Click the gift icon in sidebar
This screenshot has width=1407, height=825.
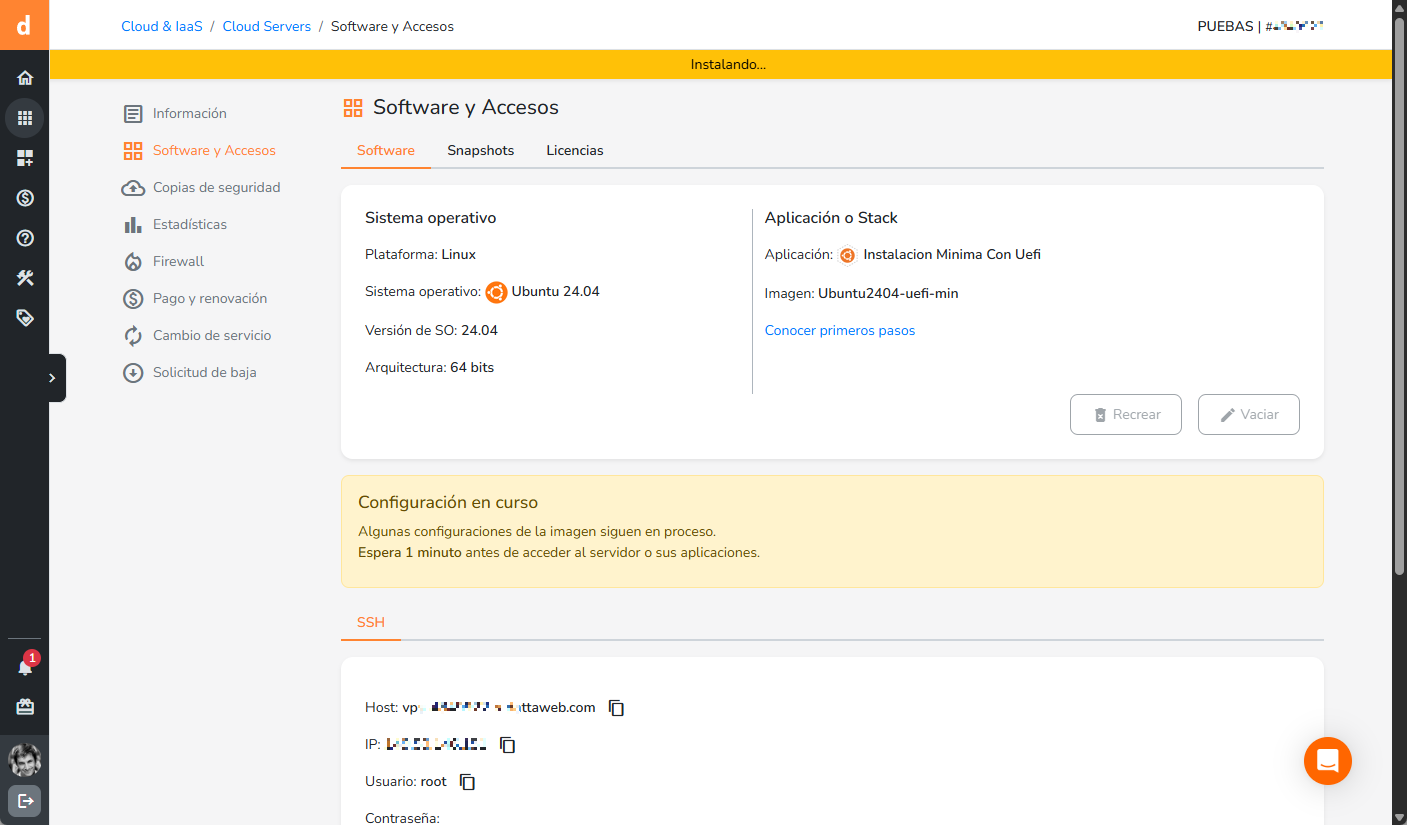click(x=25, y=707)
